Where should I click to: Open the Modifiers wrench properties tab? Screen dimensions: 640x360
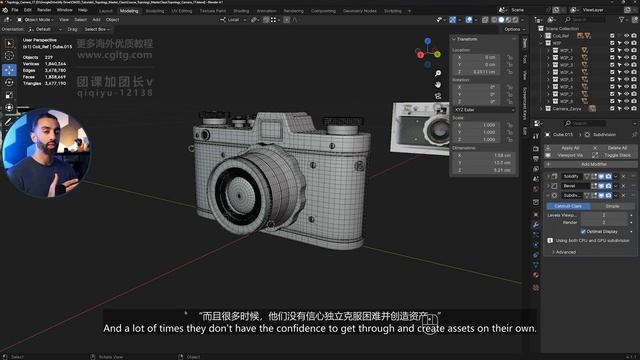(536, 225)
